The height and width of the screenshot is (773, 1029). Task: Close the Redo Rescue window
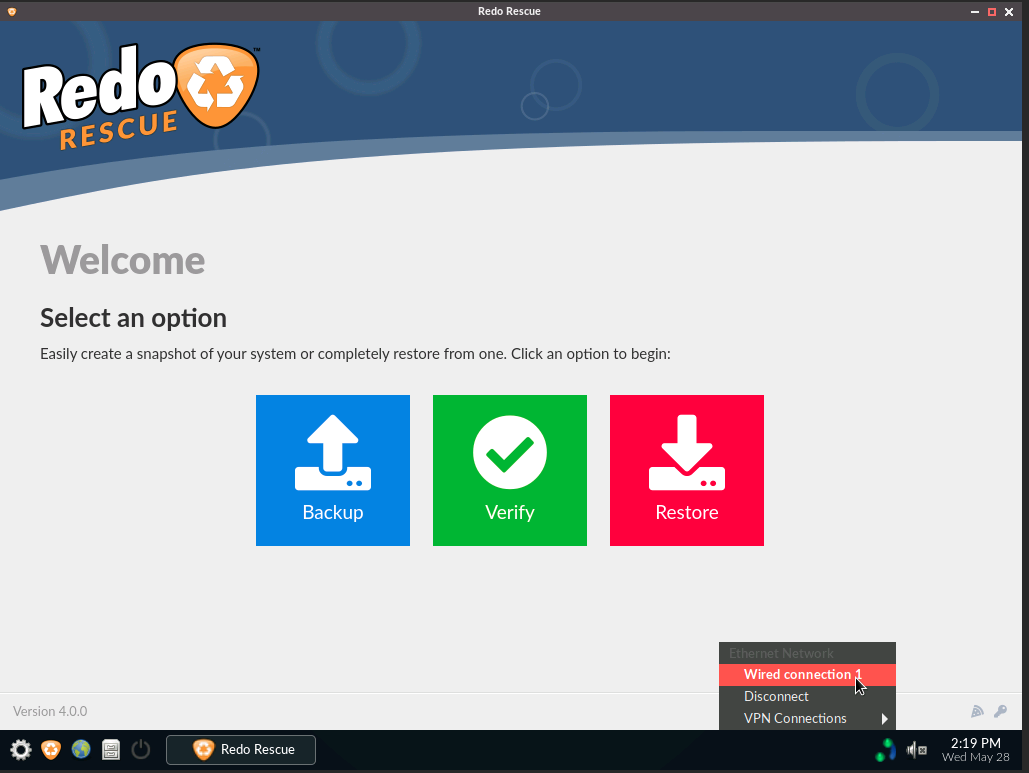pos(1009,12)
